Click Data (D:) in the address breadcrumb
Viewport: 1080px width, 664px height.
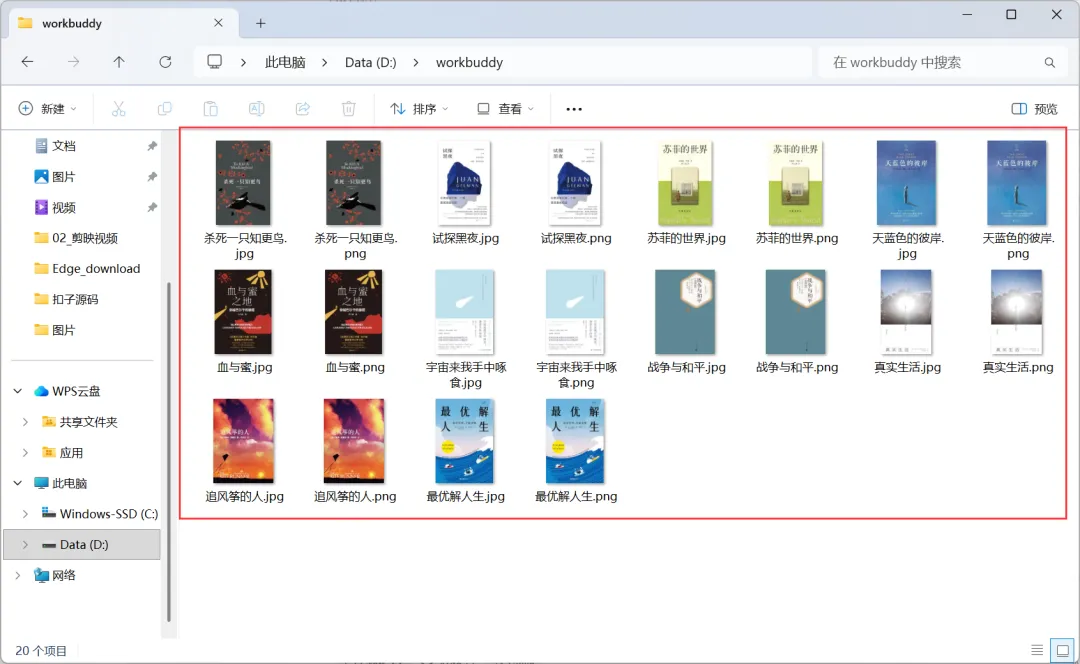(x=371, y=63)
